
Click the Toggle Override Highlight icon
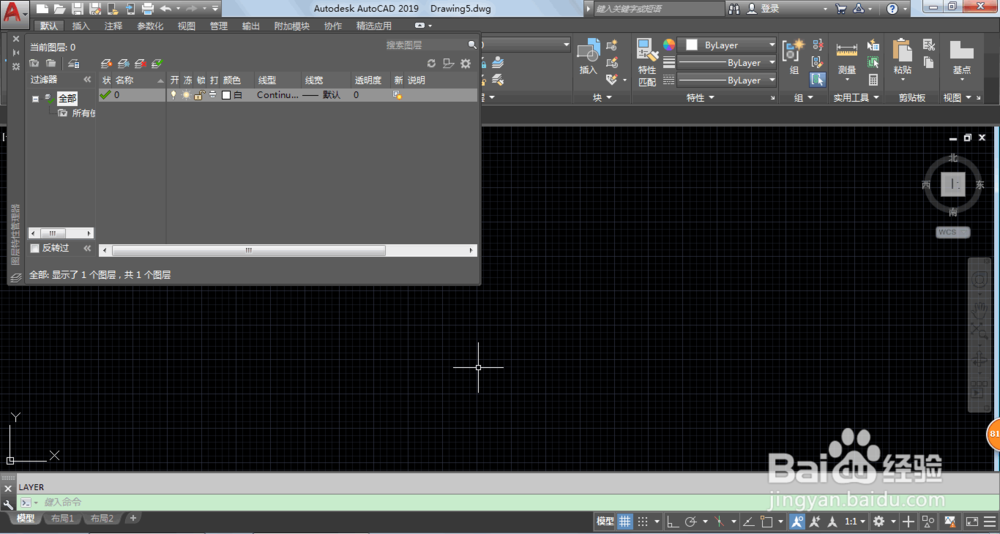(448, 63)
